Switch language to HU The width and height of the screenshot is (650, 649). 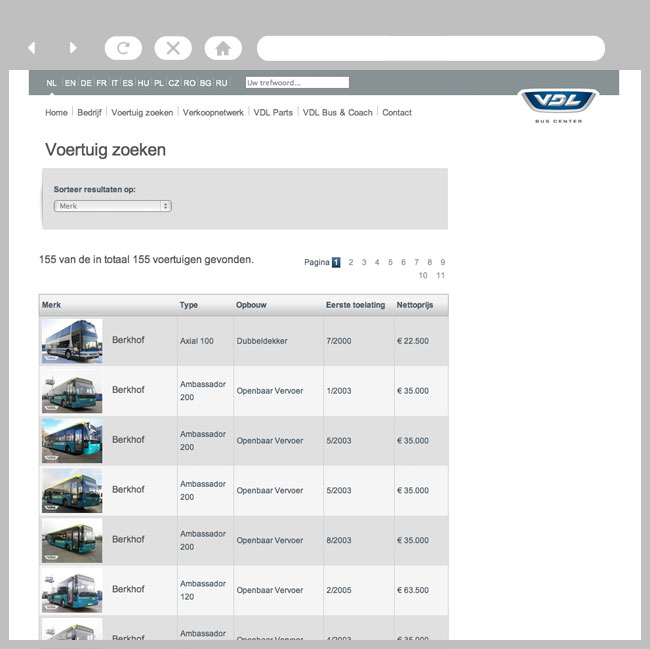pos(143,83)
